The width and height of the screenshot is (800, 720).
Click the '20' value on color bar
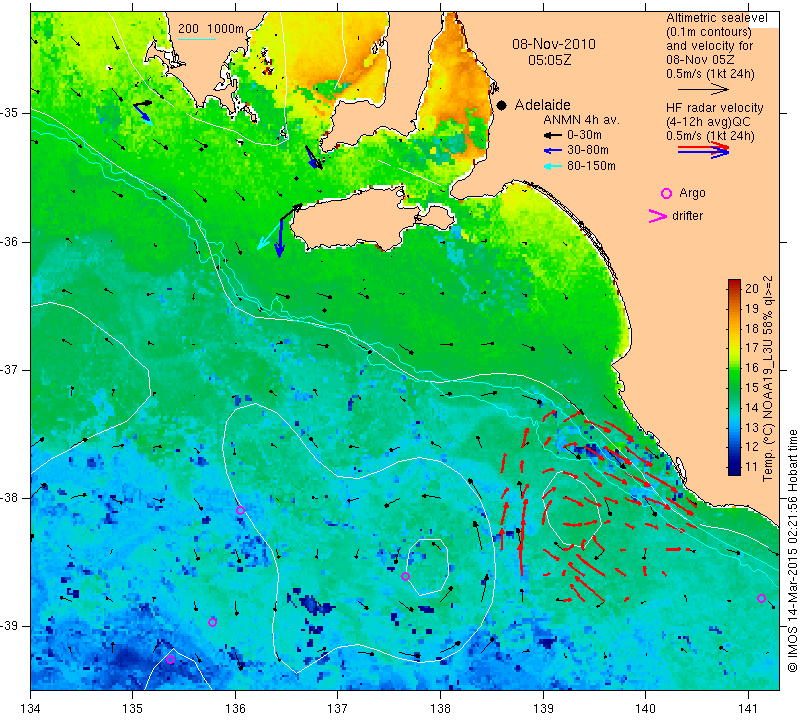pos(752,289)
